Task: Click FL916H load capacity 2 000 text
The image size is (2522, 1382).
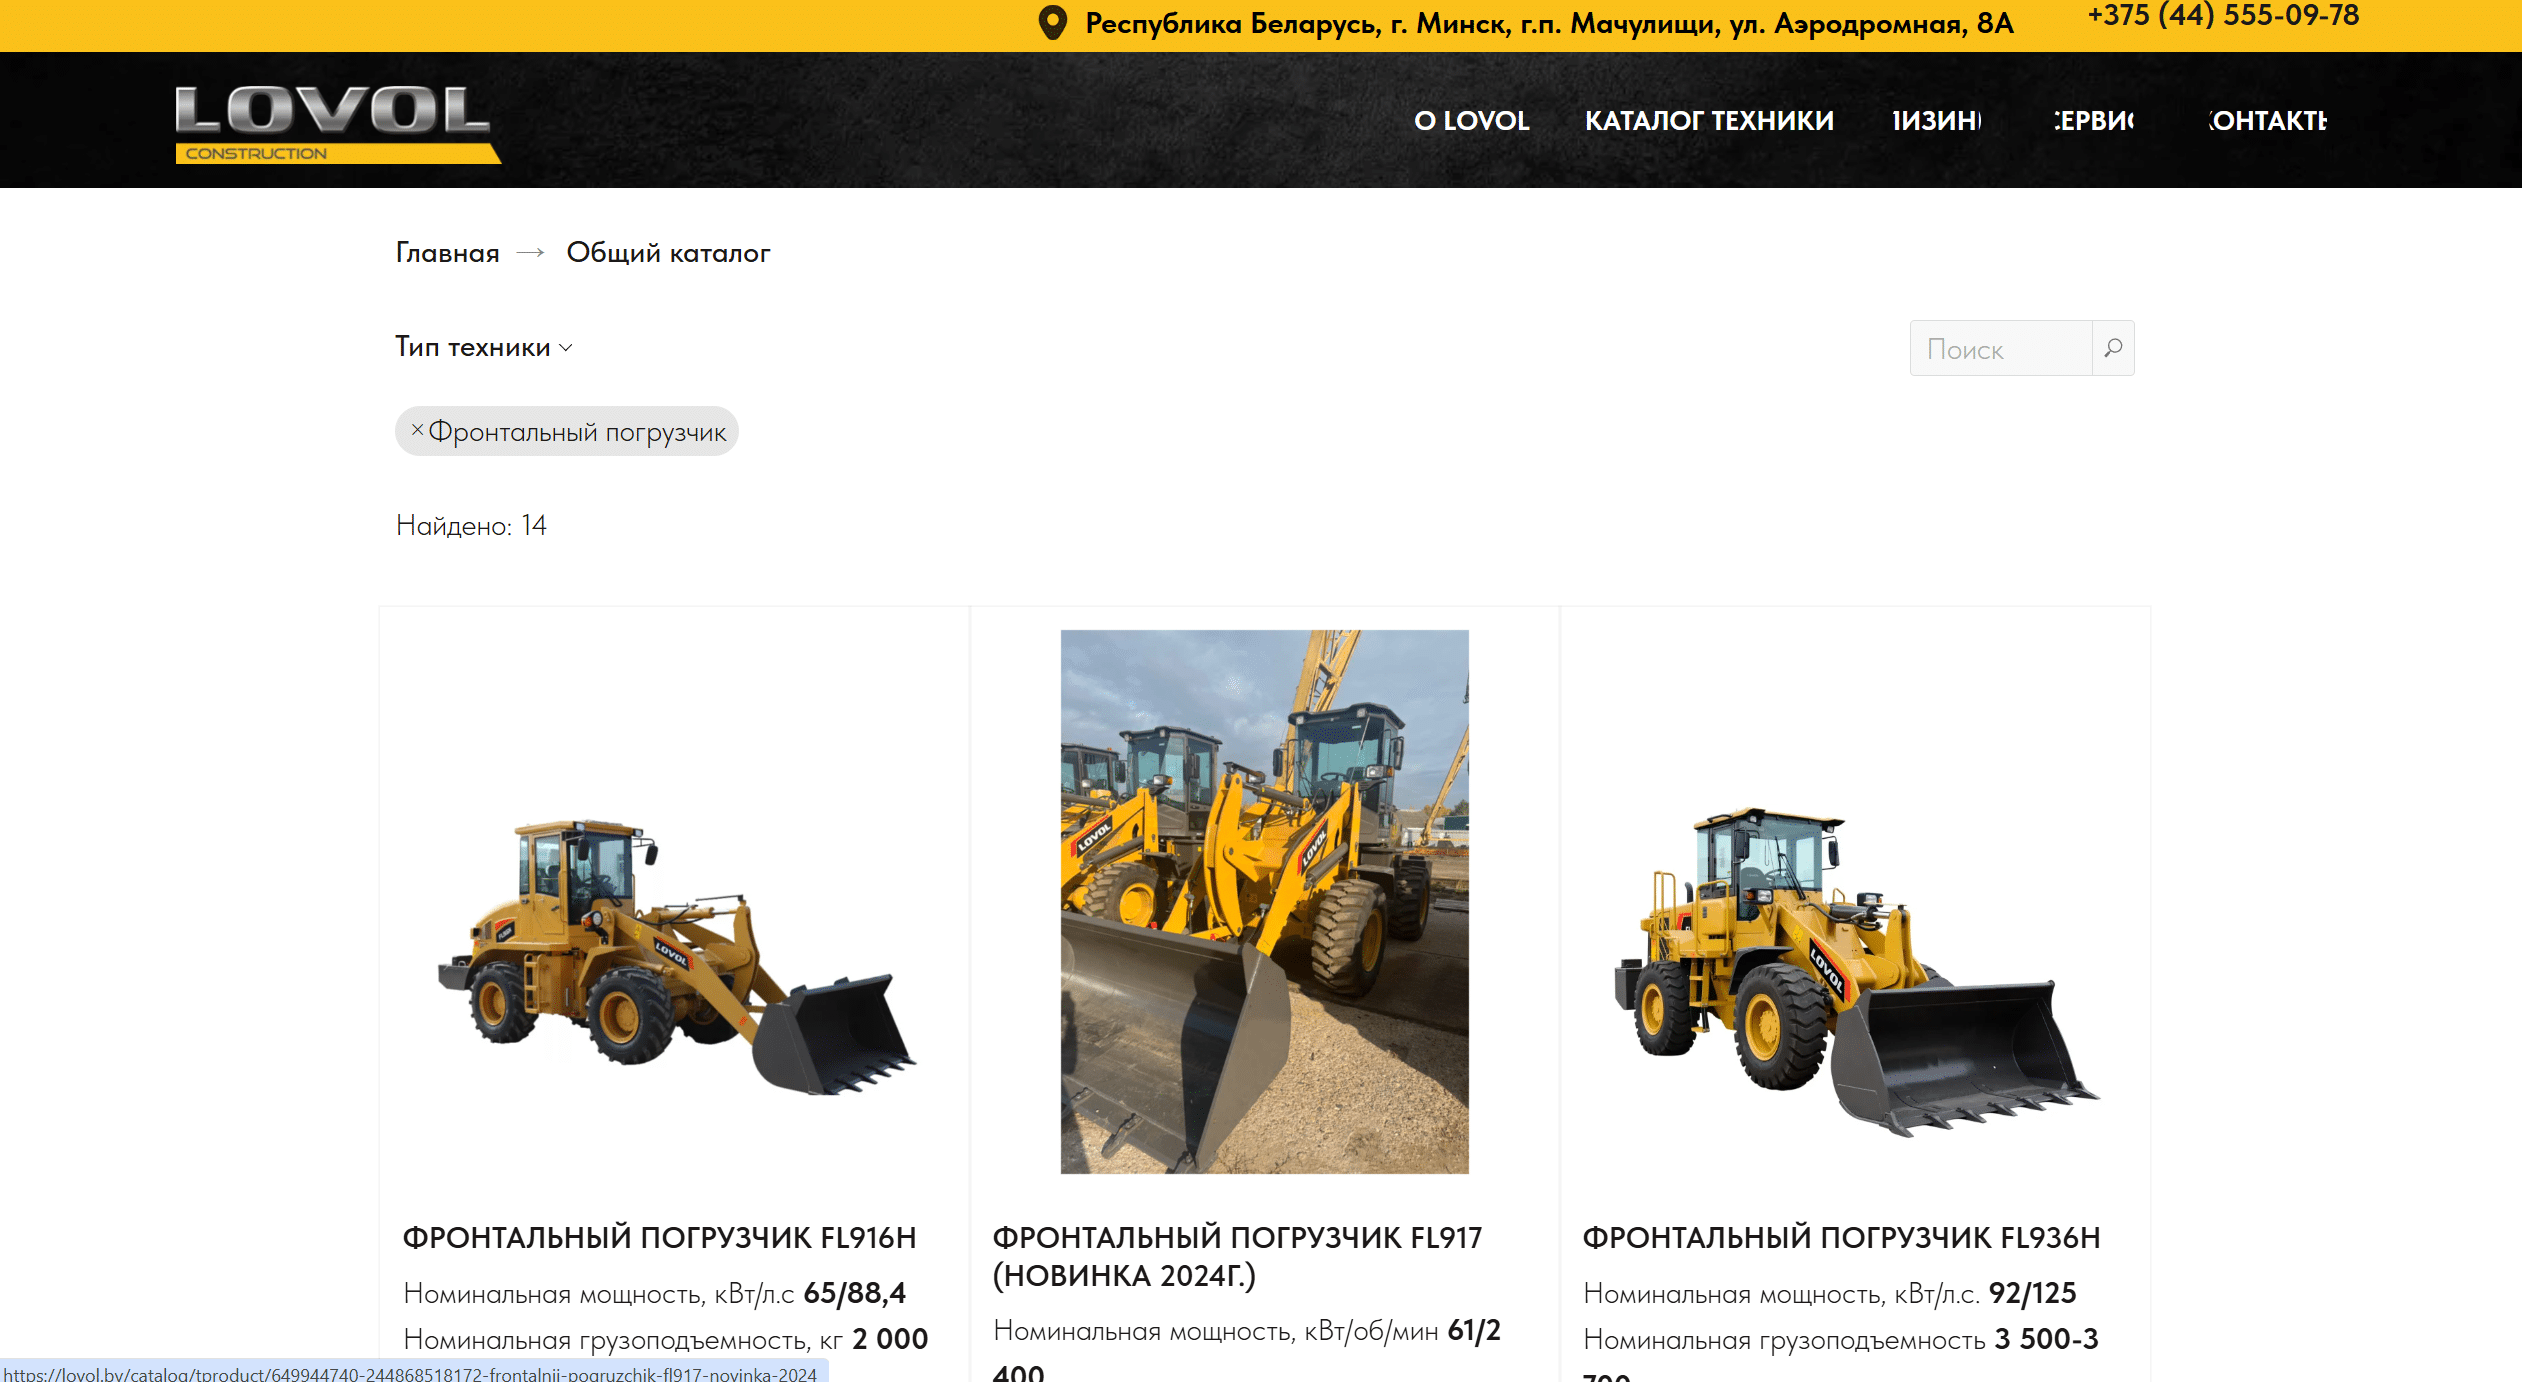Action: pyautogui.click(x=665, y=1339)
